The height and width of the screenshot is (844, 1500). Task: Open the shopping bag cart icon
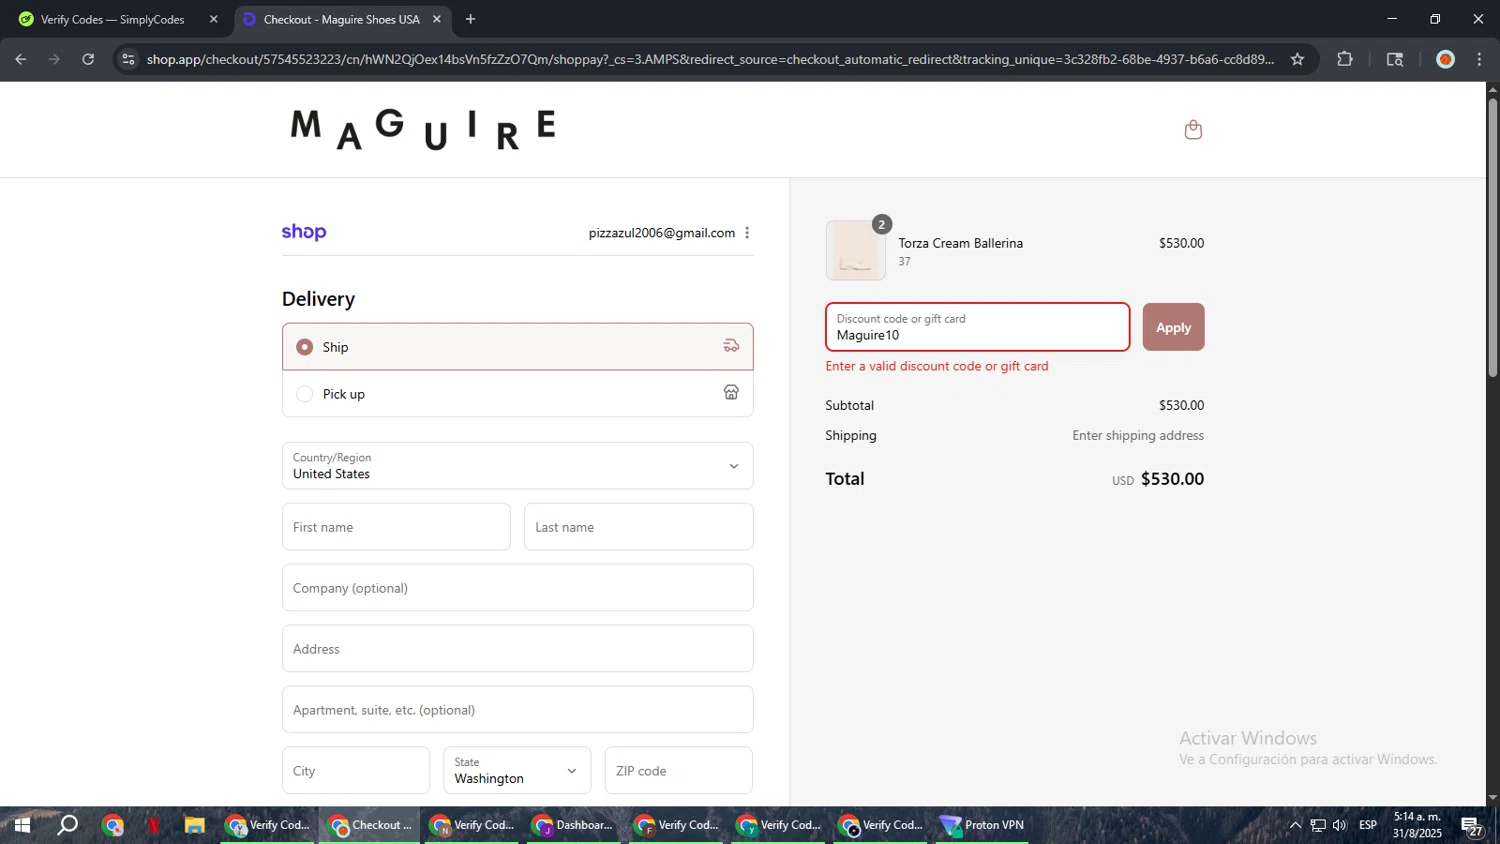coord(1192,129)
